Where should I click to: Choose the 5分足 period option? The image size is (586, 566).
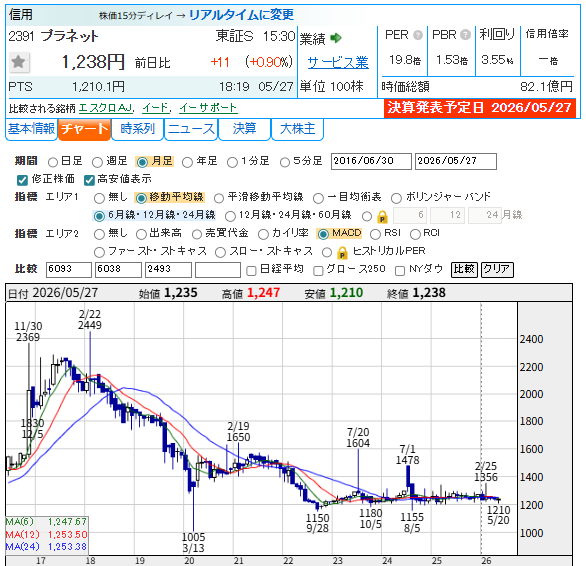[285, 162]
